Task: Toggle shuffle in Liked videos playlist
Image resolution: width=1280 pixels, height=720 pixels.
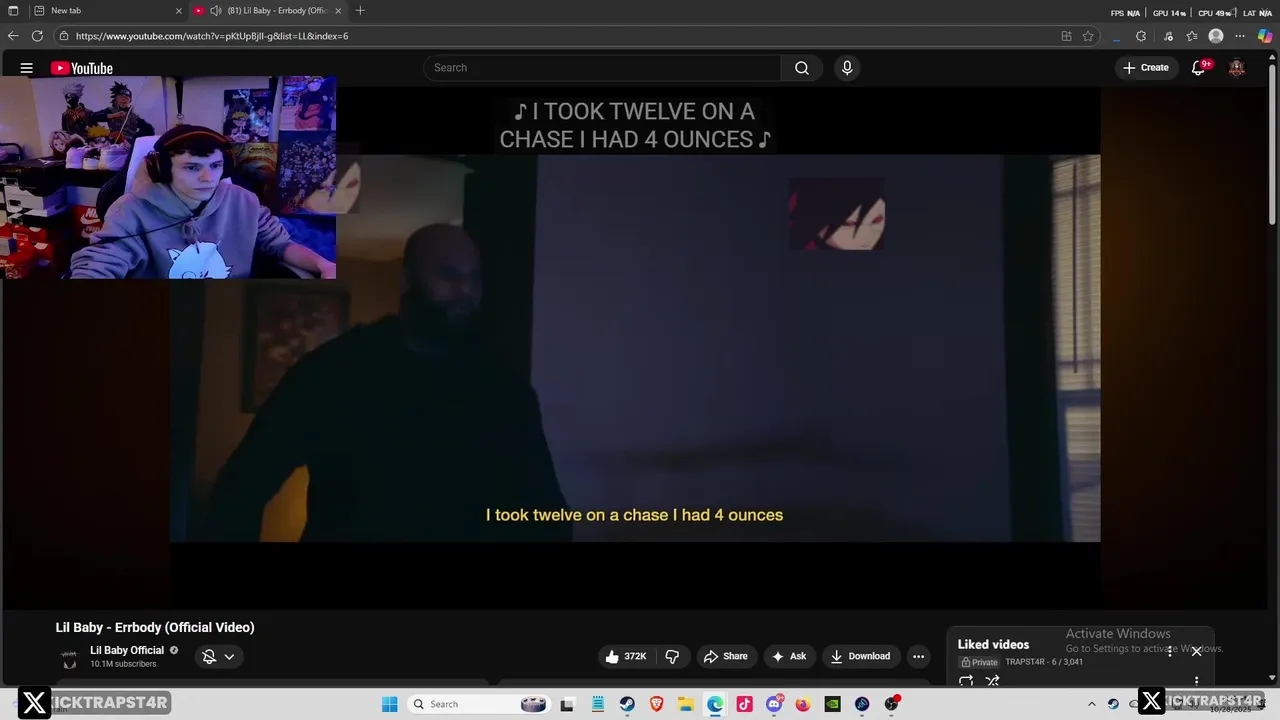Action: pyautogui.click(x=993, y=681)
